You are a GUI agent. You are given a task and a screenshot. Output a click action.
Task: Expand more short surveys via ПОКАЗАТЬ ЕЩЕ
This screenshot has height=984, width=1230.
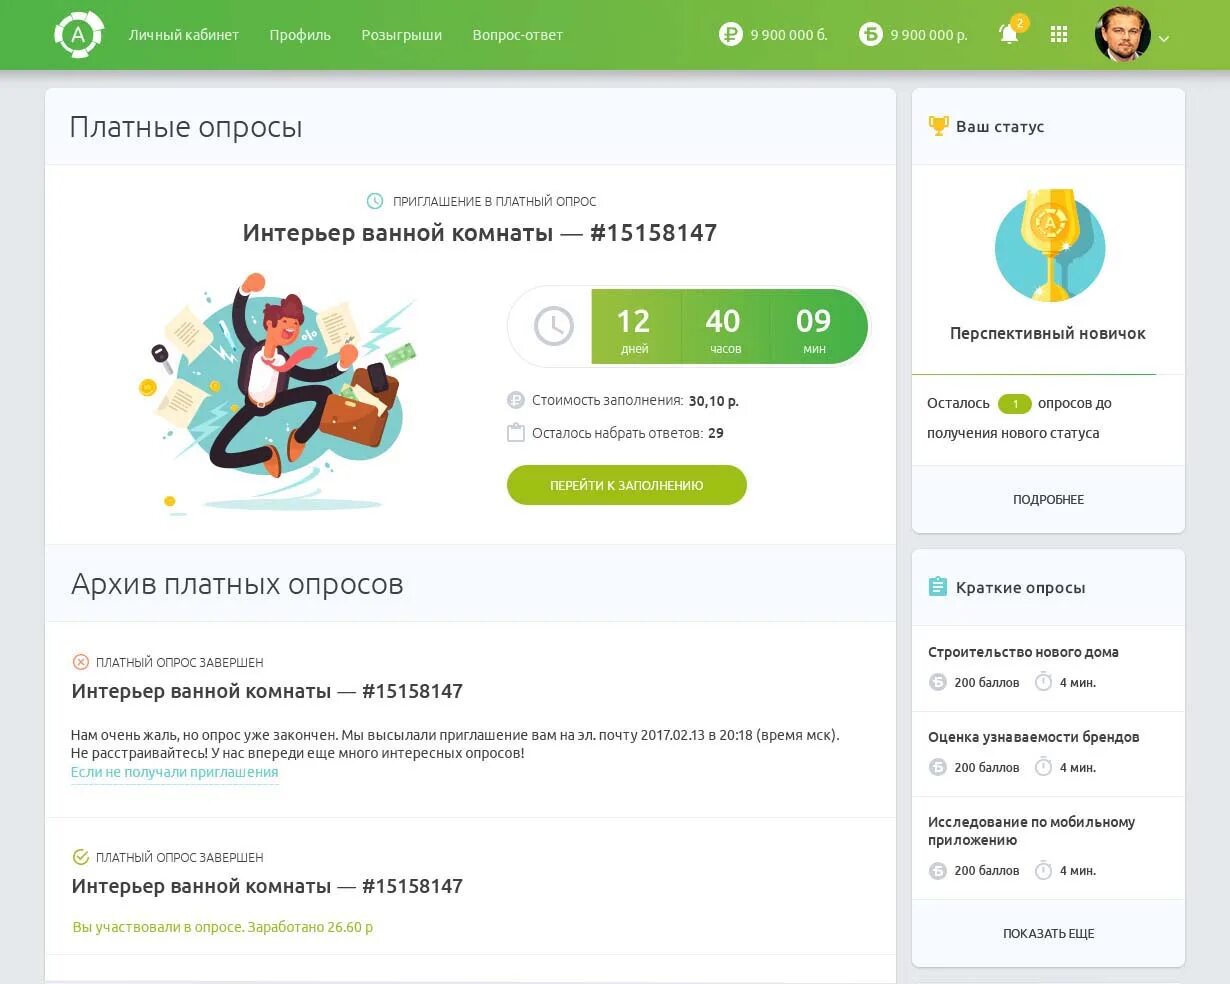pyautogui.click(x=1048, y=933)
